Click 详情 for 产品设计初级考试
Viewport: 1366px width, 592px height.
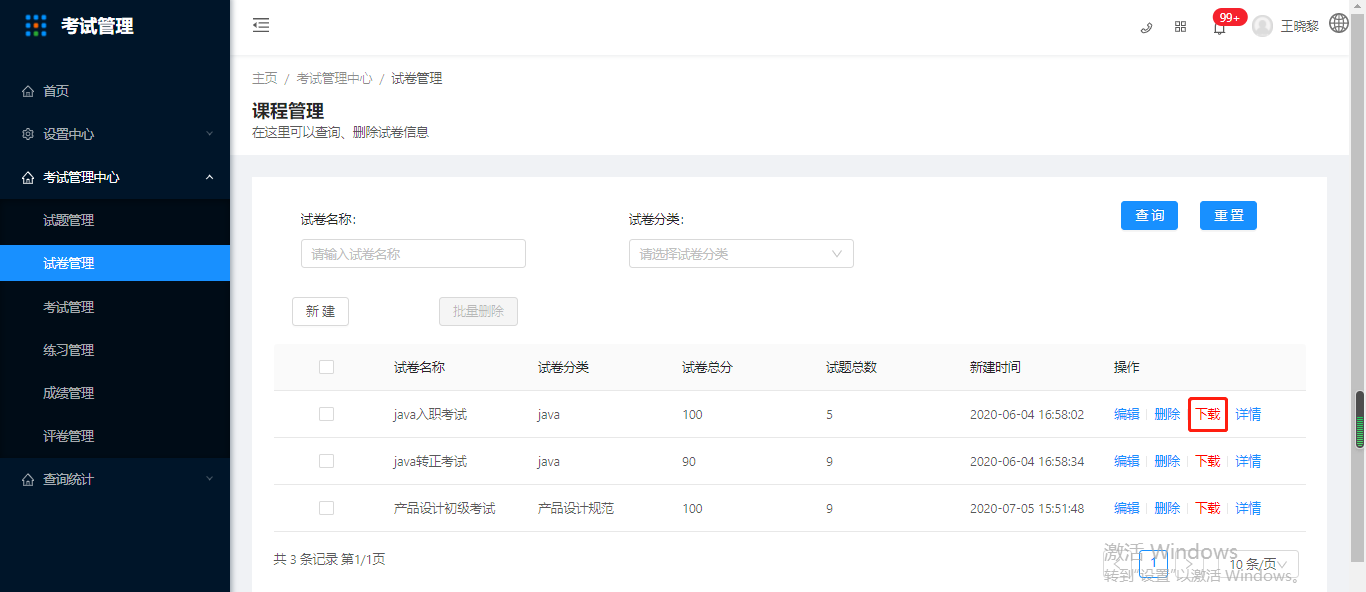coord(1248,508)
